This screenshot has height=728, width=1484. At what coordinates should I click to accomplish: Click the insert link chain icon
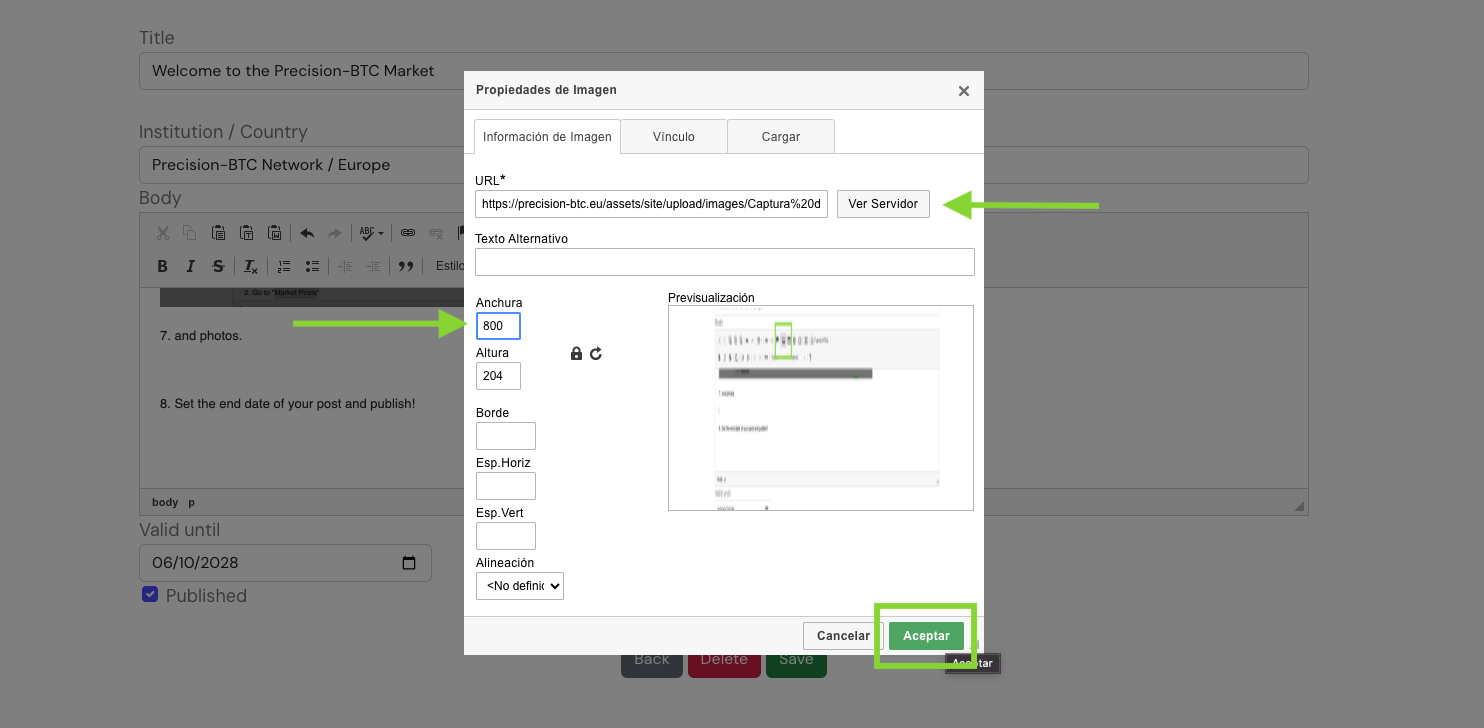click(408, 233)
